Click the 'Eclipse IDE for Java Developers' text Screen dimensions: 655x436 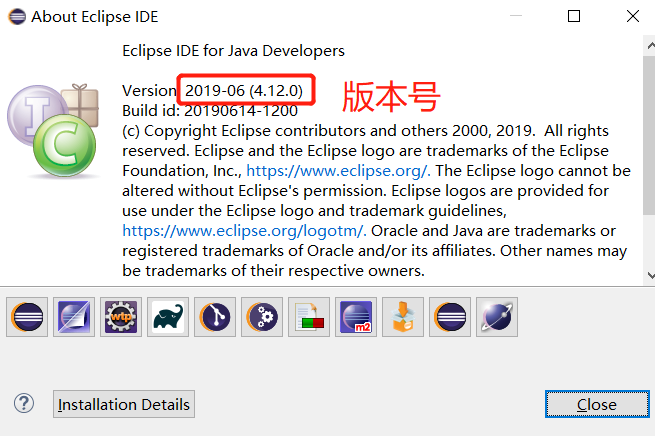[x=234, y=51]
